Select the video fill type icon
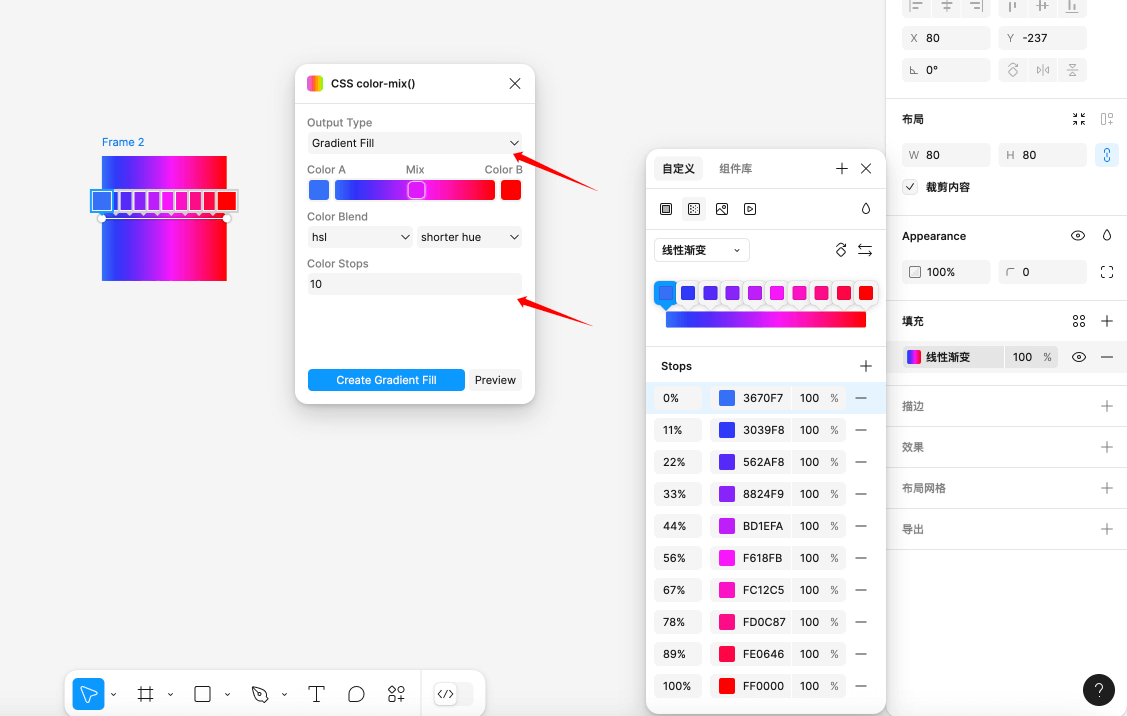 coord(751,209)
